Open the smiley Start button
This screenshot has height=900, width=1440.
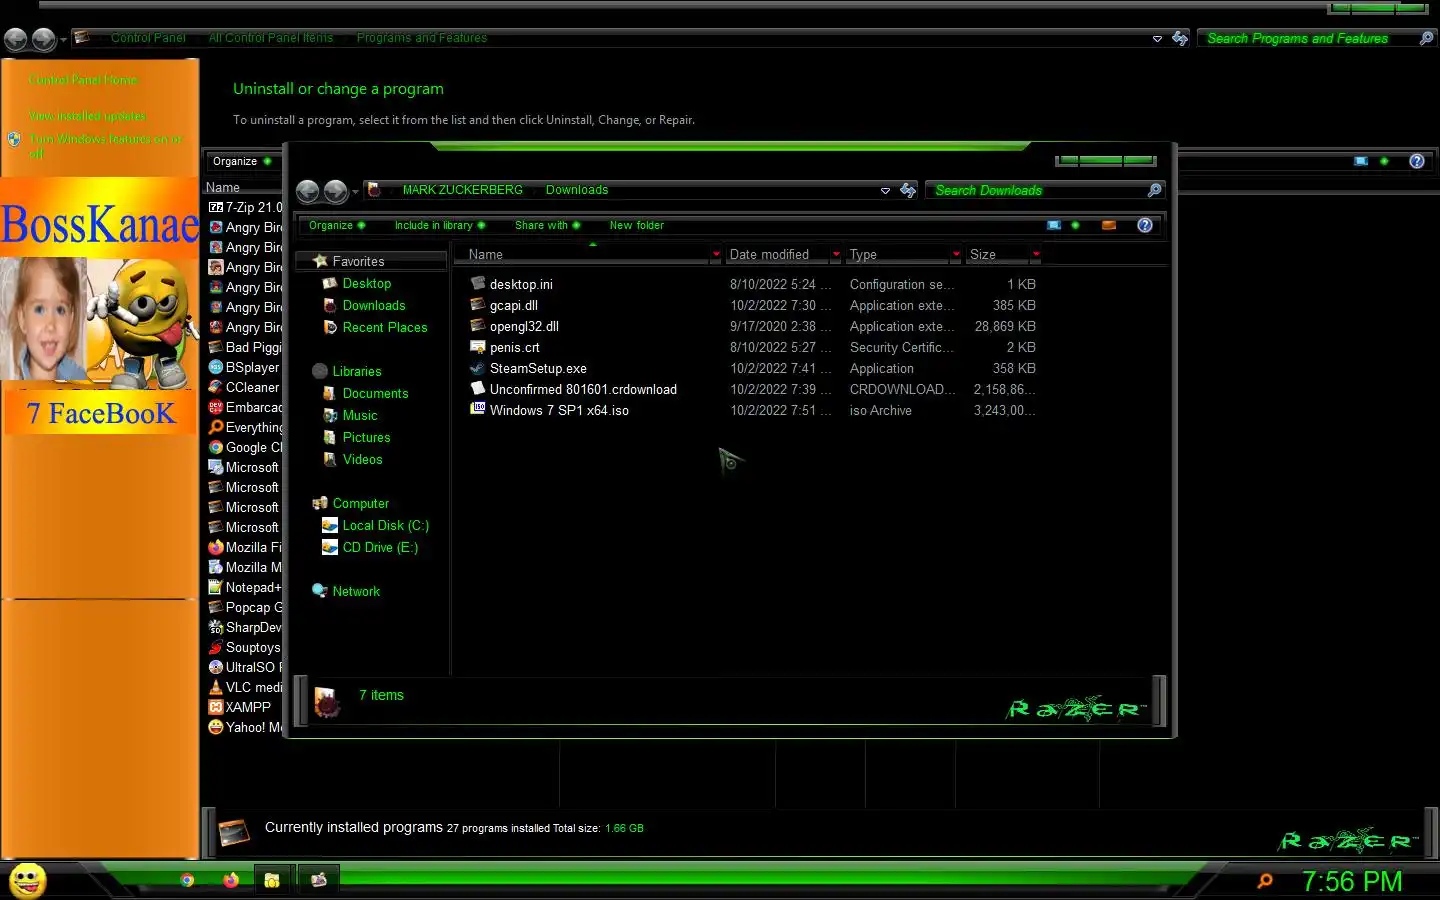click(28, 880)
